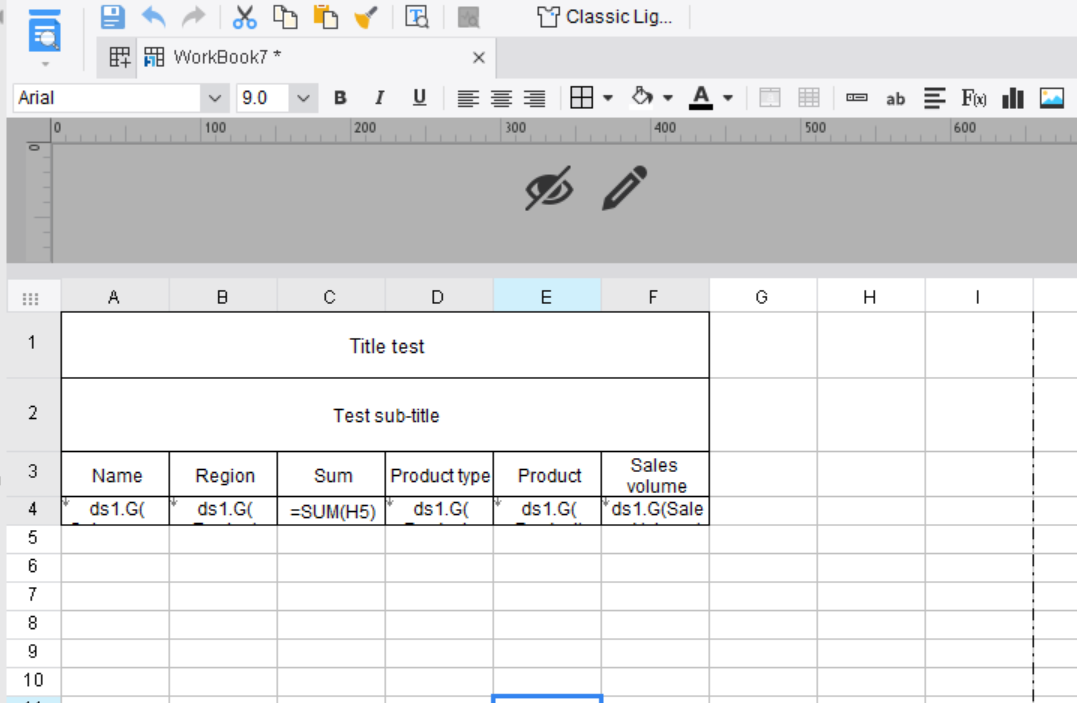Toggle italic formatting
The height and width of the screenshot is (703, 1077).
point(379,98)
